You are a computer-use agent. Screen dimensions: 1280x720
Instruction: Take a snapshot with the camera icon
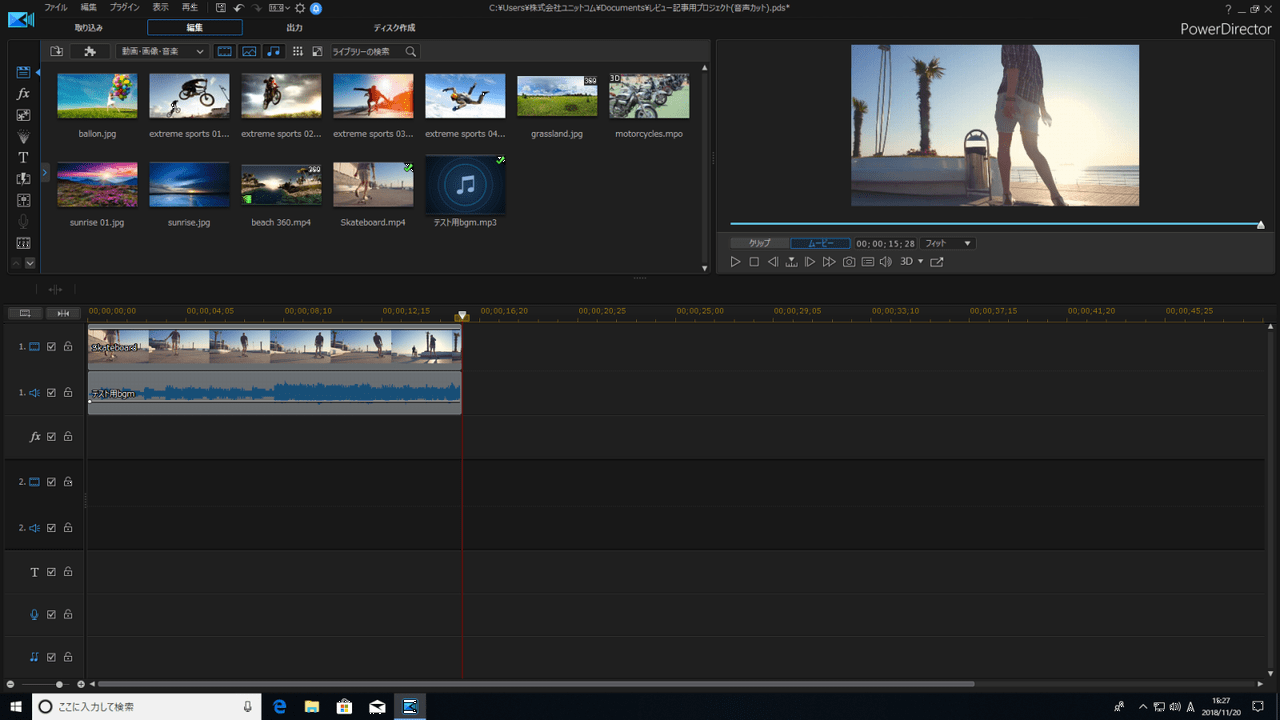[849, 262]
